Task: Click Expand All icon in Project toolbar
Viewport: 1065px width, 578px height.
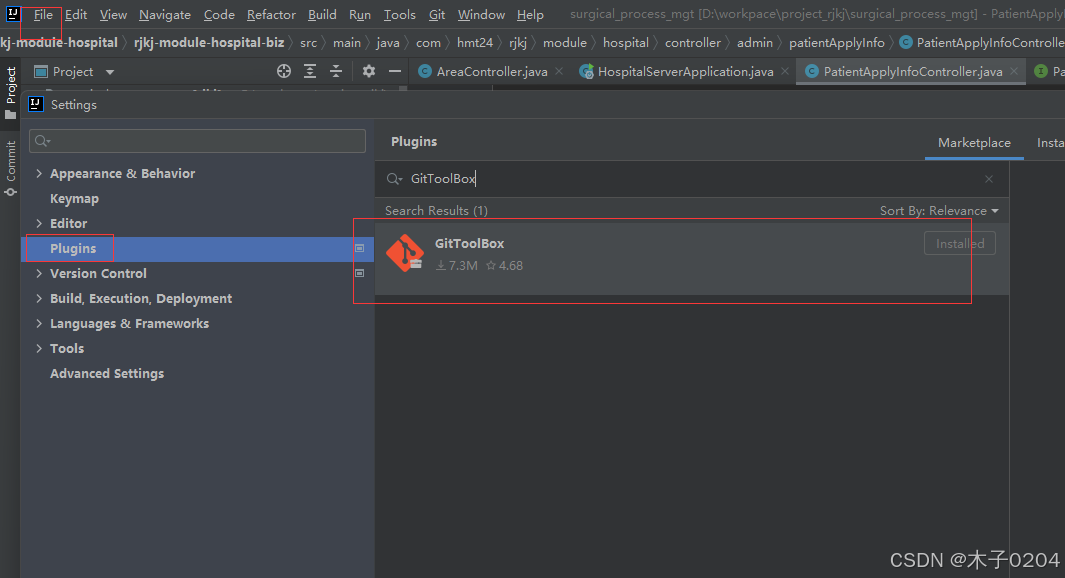Action: click(310, 71)
